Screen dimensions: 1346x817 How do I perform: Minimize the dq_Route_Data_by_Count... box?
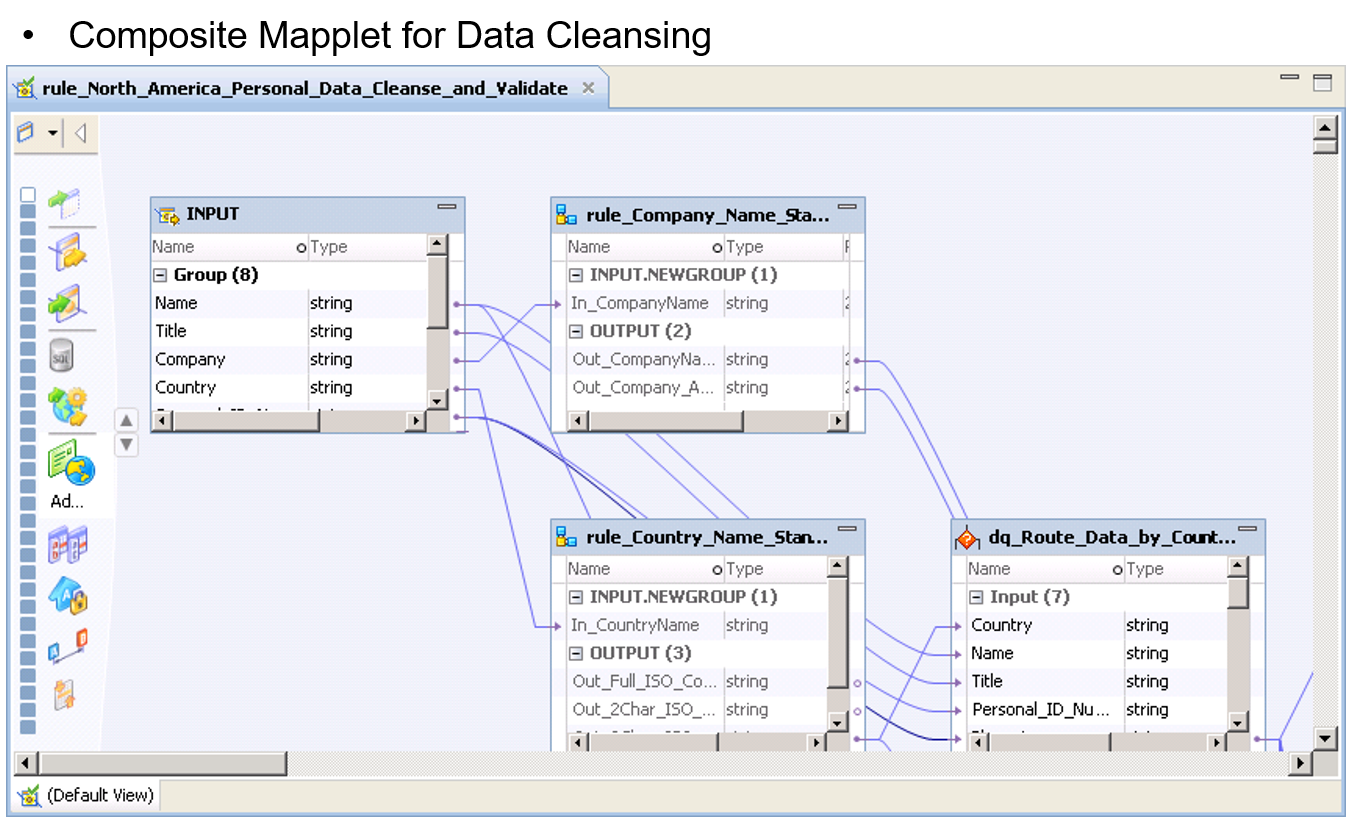[x=1247, y=529]
